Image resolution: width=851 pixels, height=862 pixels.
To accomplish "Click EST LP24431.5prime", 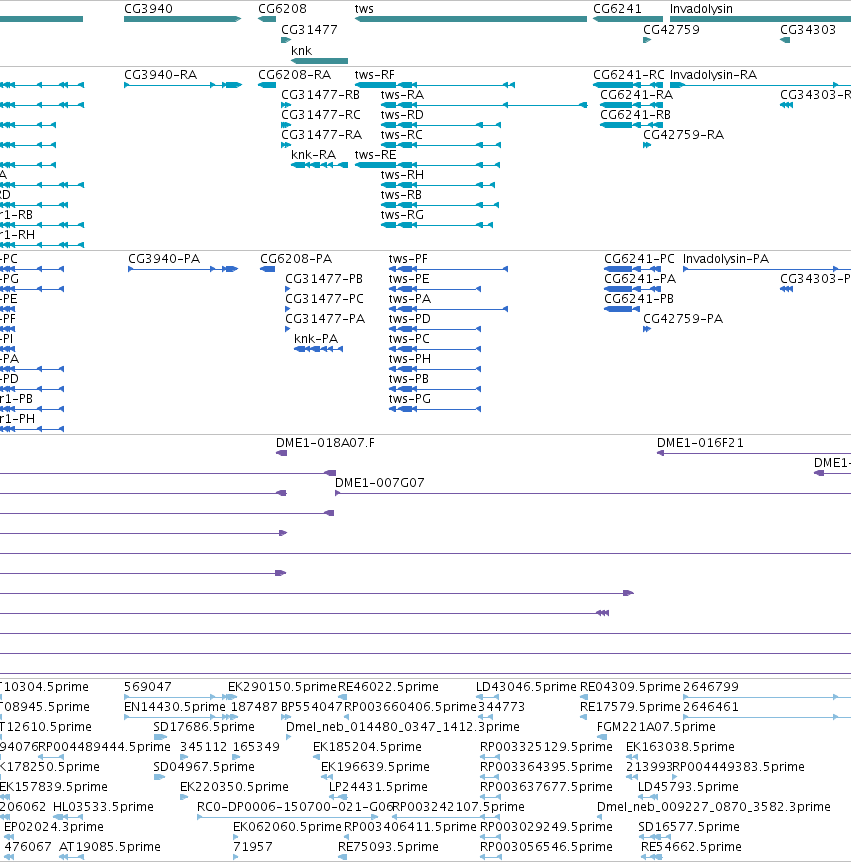I will click(378, 787).
